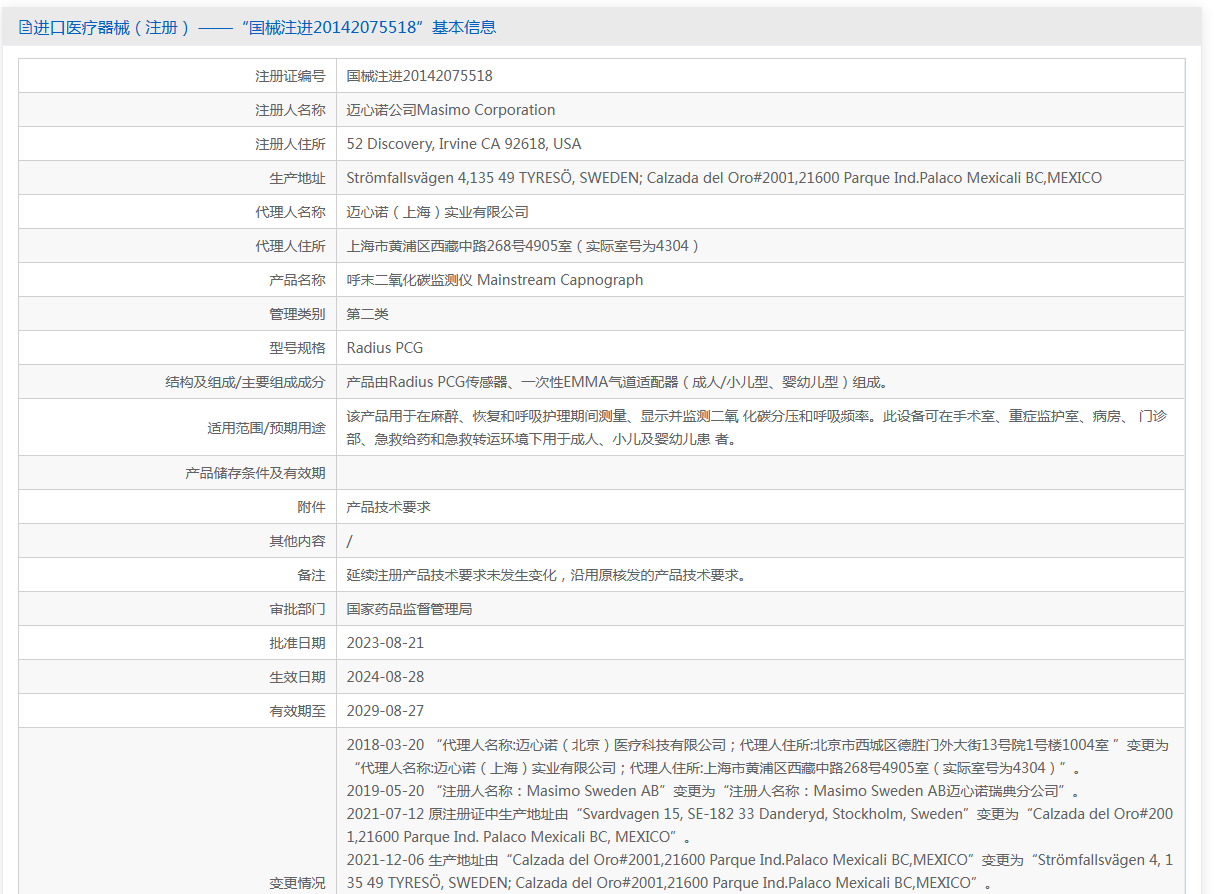Screen dimensions: 1214x894
Task: Click the document icon in the page header
Action: tap(25, 28)
